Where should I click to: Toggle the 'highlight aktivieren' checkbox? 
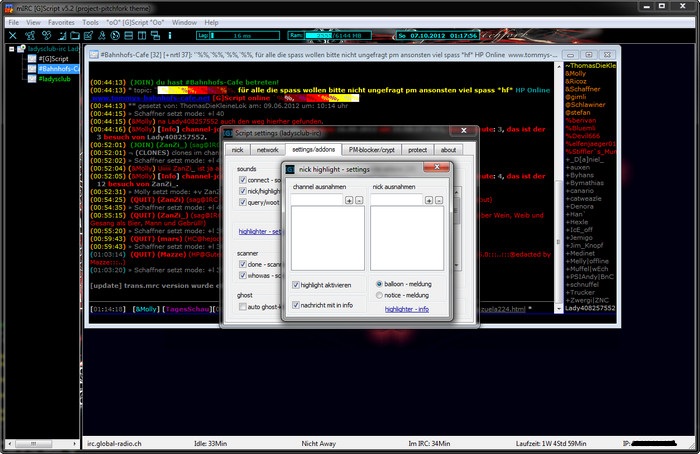[x=297, y=284]
